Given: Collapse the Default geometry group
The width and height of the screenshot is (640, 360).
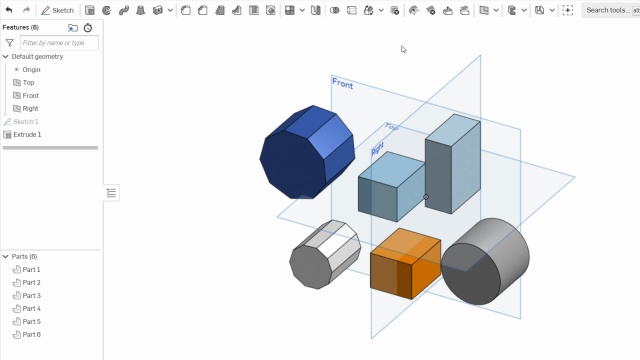Looking at the screenshot, I should pyautogui.click(x=5, y=56).
